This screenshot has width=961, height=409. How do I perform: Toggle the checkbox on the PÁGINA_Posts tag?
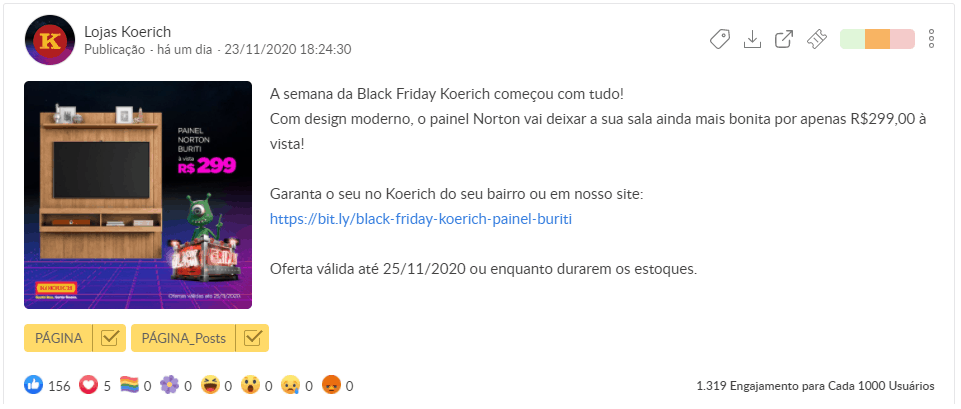click(x=253, y=338)
